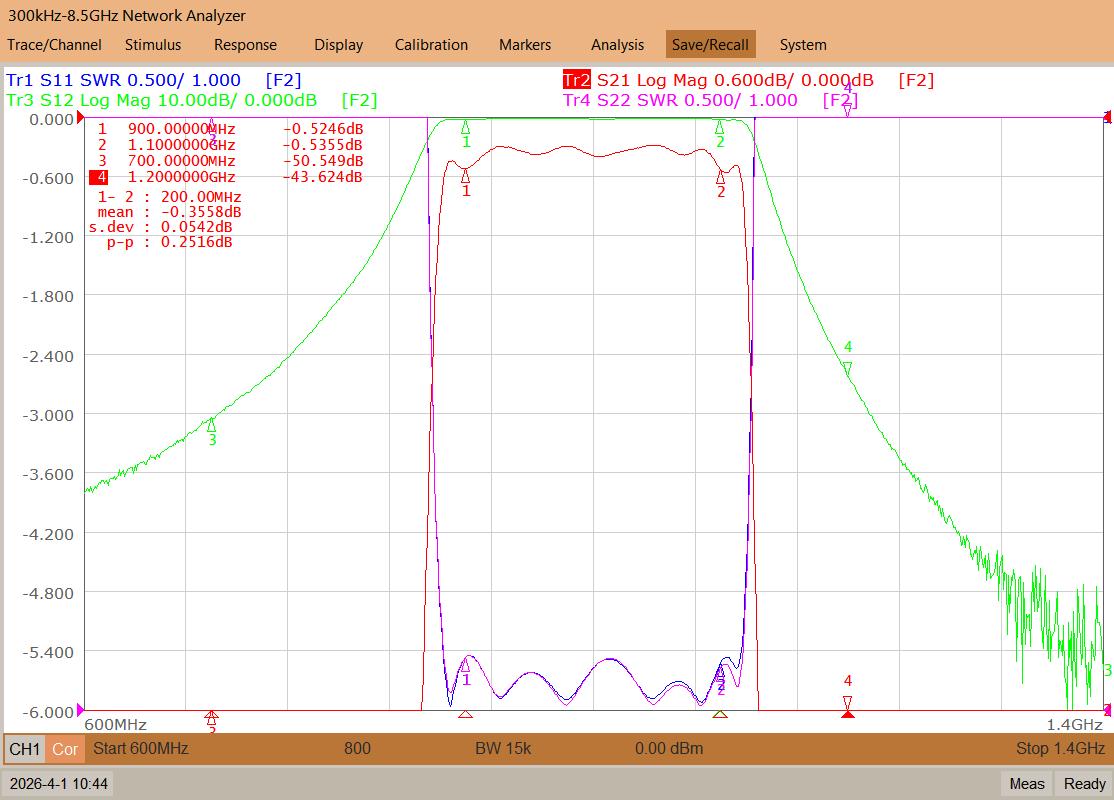The width and height of the screenshot is (1114, 800).
Task: Click the -3.000 Y-axis scale label
Action: click(x=48, y=415)
